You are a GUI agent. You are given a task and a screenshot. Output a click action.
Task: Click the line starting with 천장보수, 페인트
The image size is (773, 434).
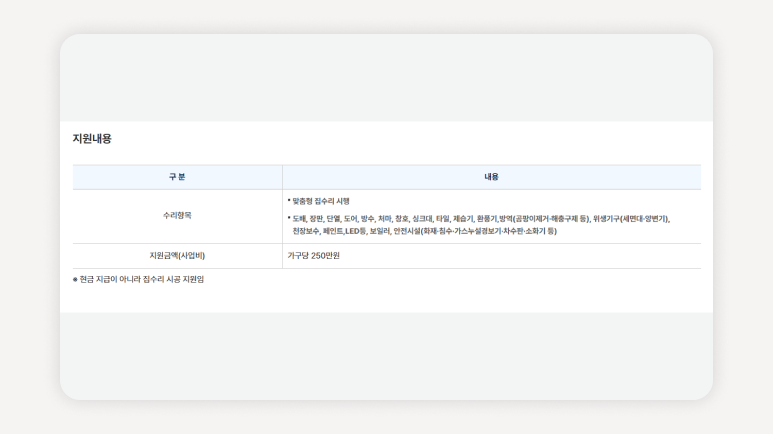pos(424,231)
